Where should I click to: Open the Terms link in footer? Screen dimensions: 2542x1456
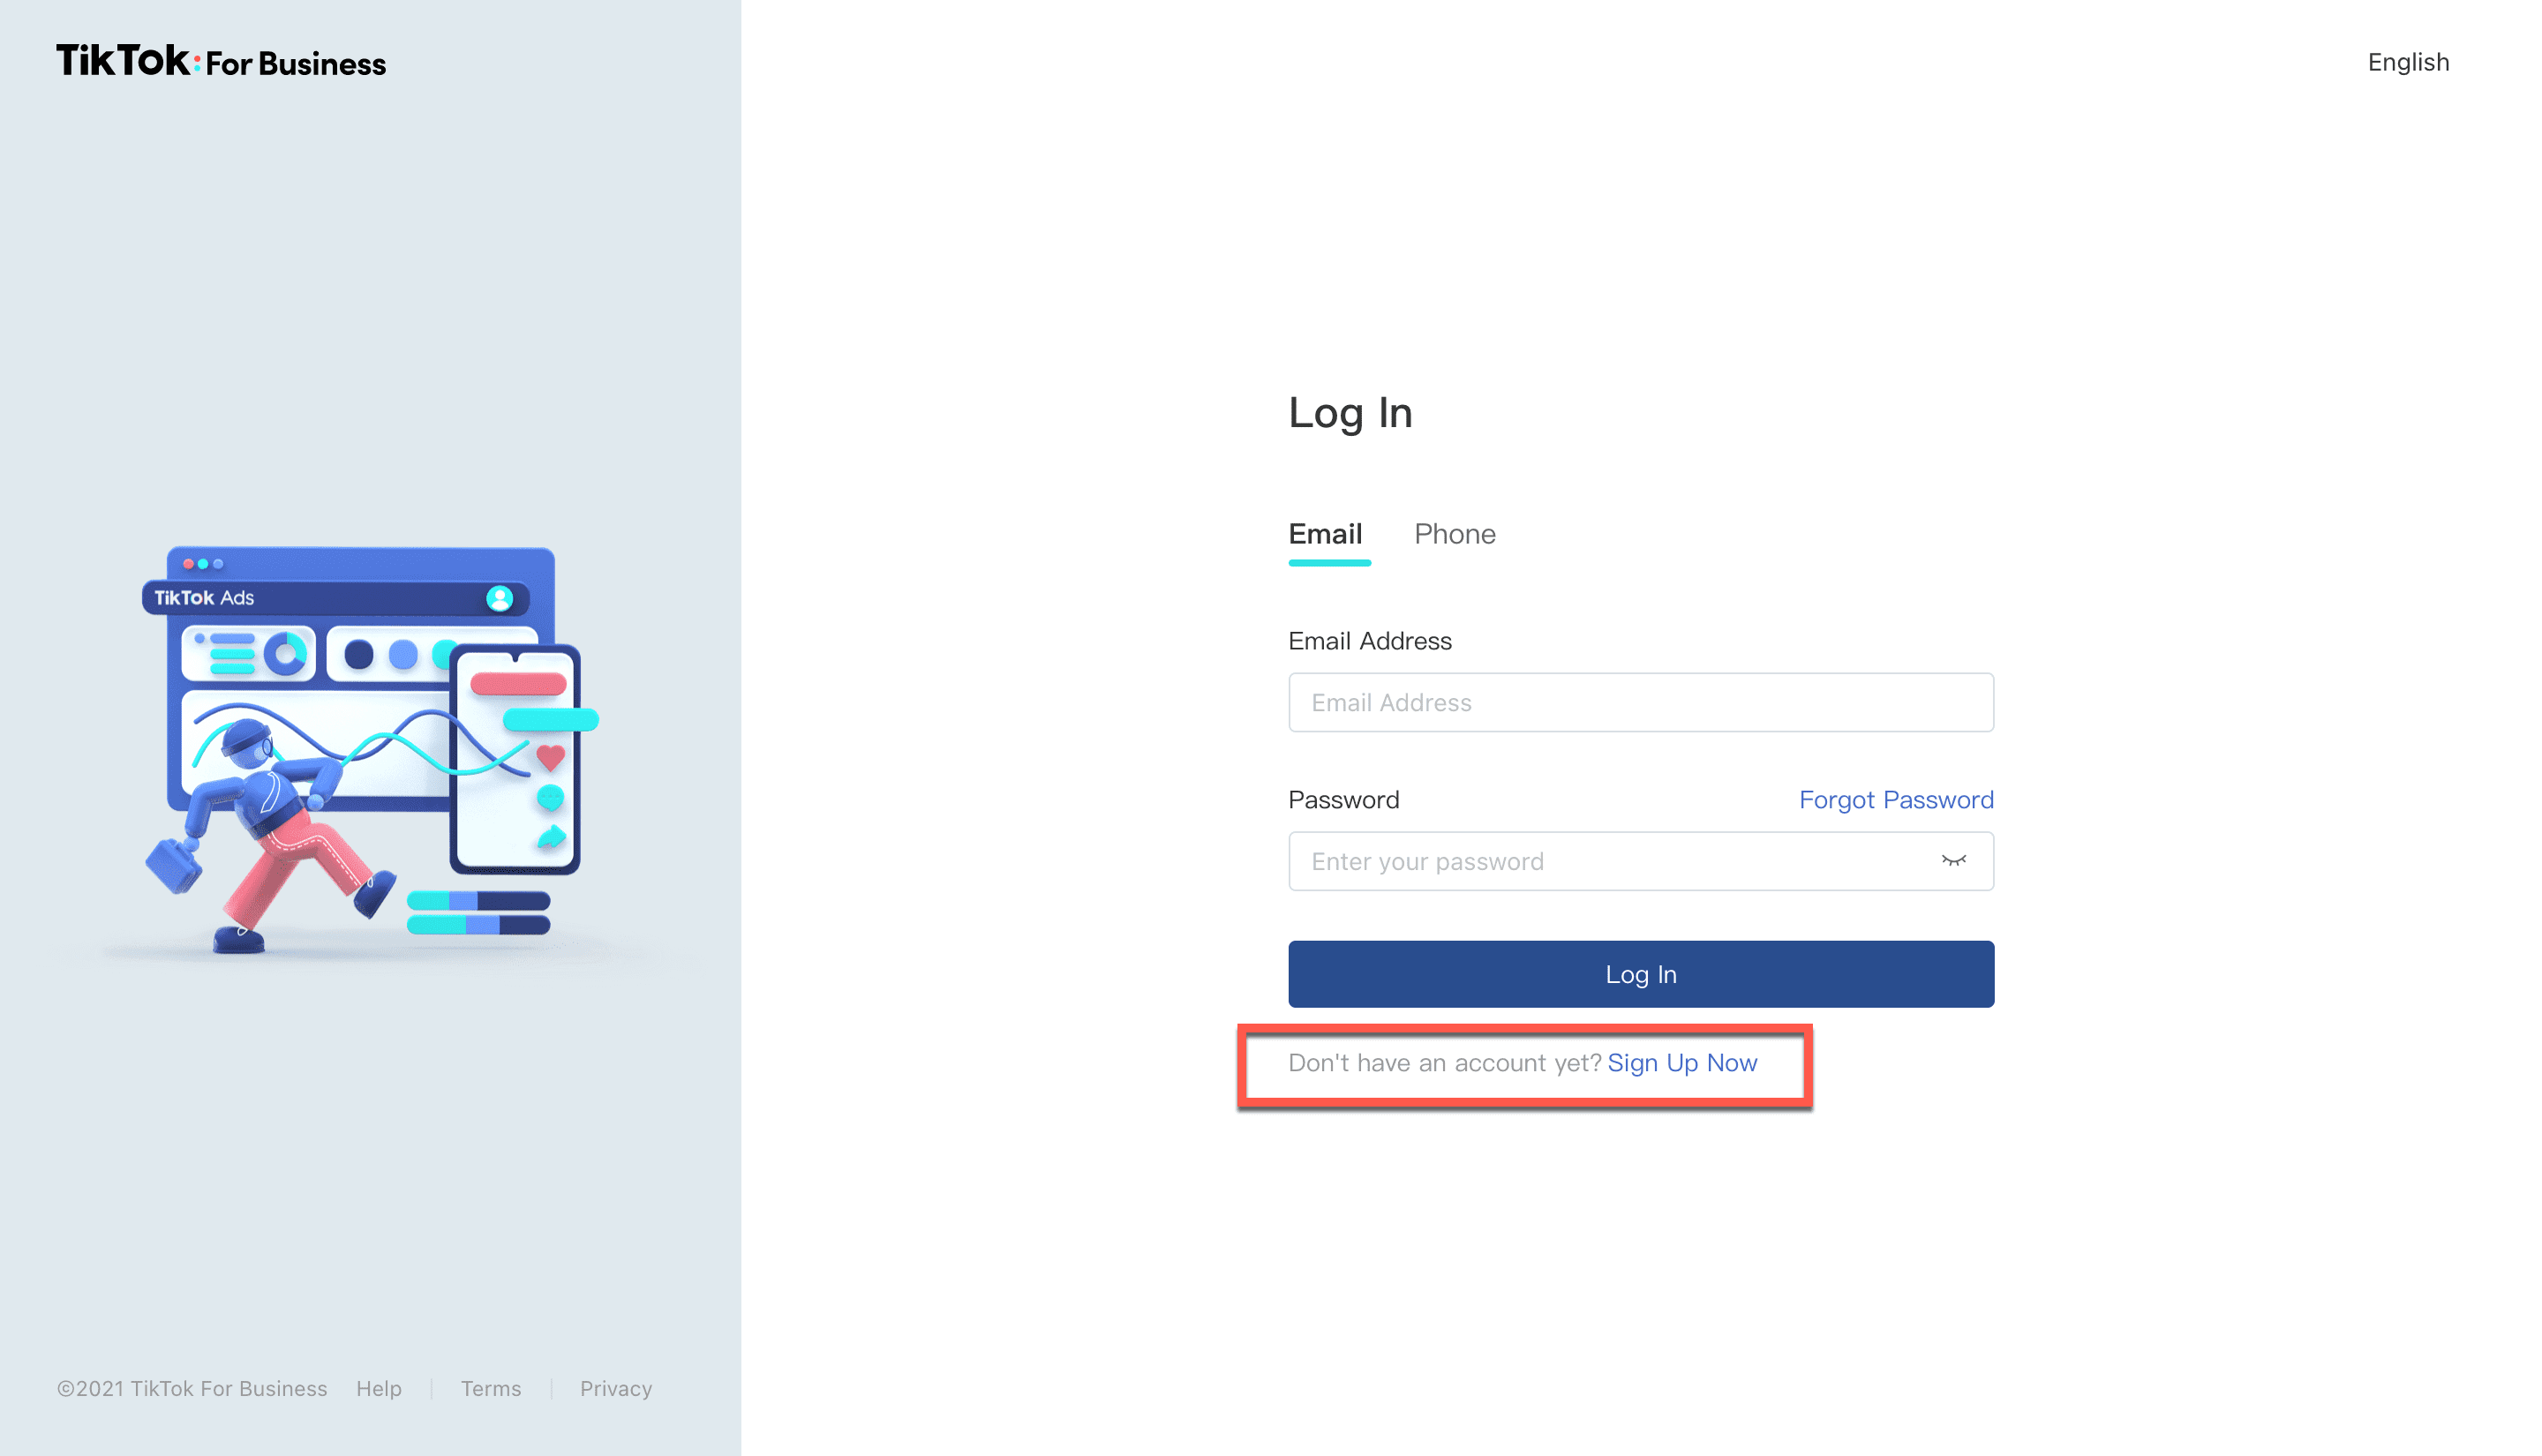(490, 1388)
